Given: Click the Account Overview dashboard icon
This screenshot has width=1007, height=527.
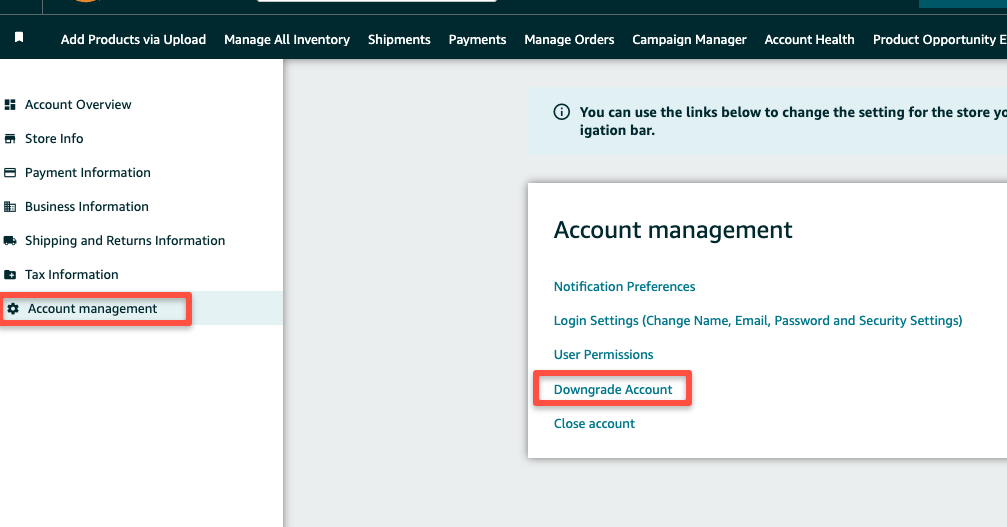Looking at the screenshot, I should click(x=10, y=105).
